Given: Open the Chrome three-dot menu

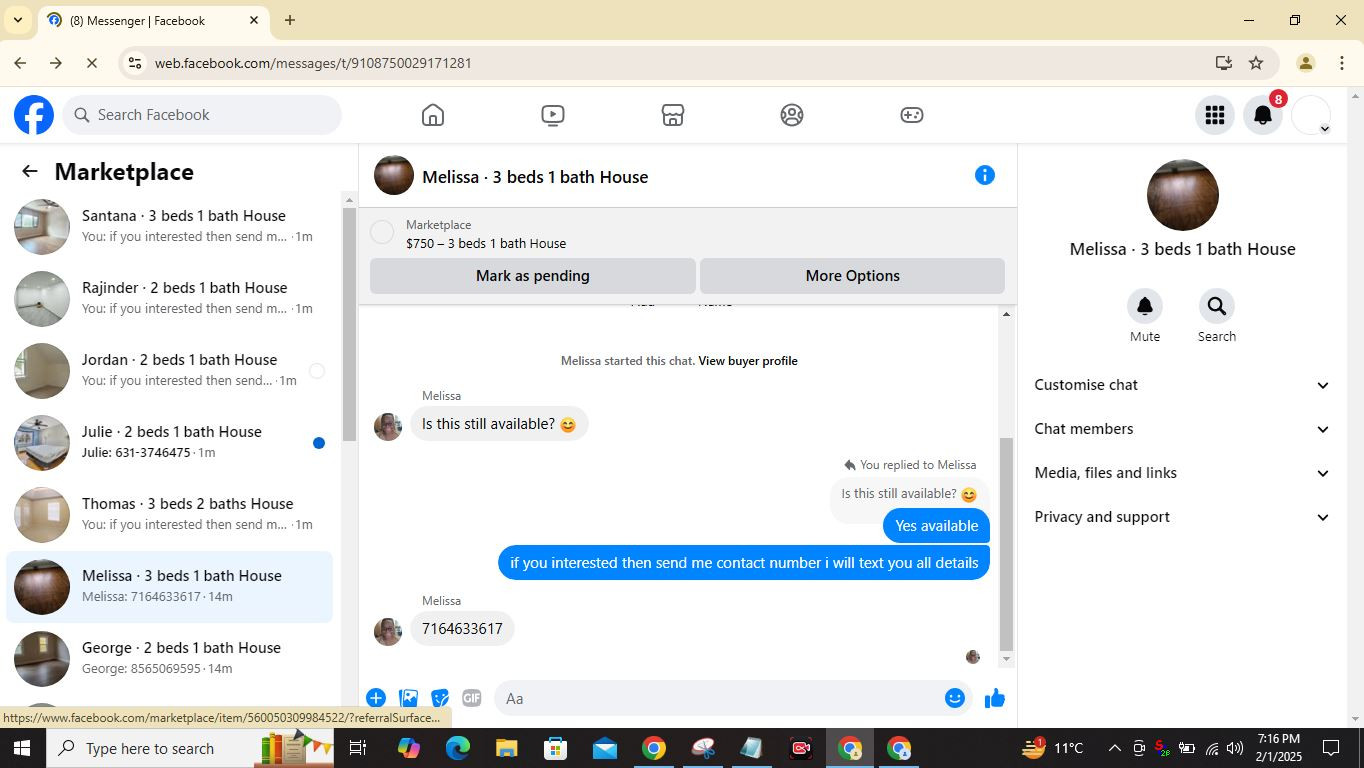Looking at the screenshot, I should pyautogui.click(x=1342, y=63).
